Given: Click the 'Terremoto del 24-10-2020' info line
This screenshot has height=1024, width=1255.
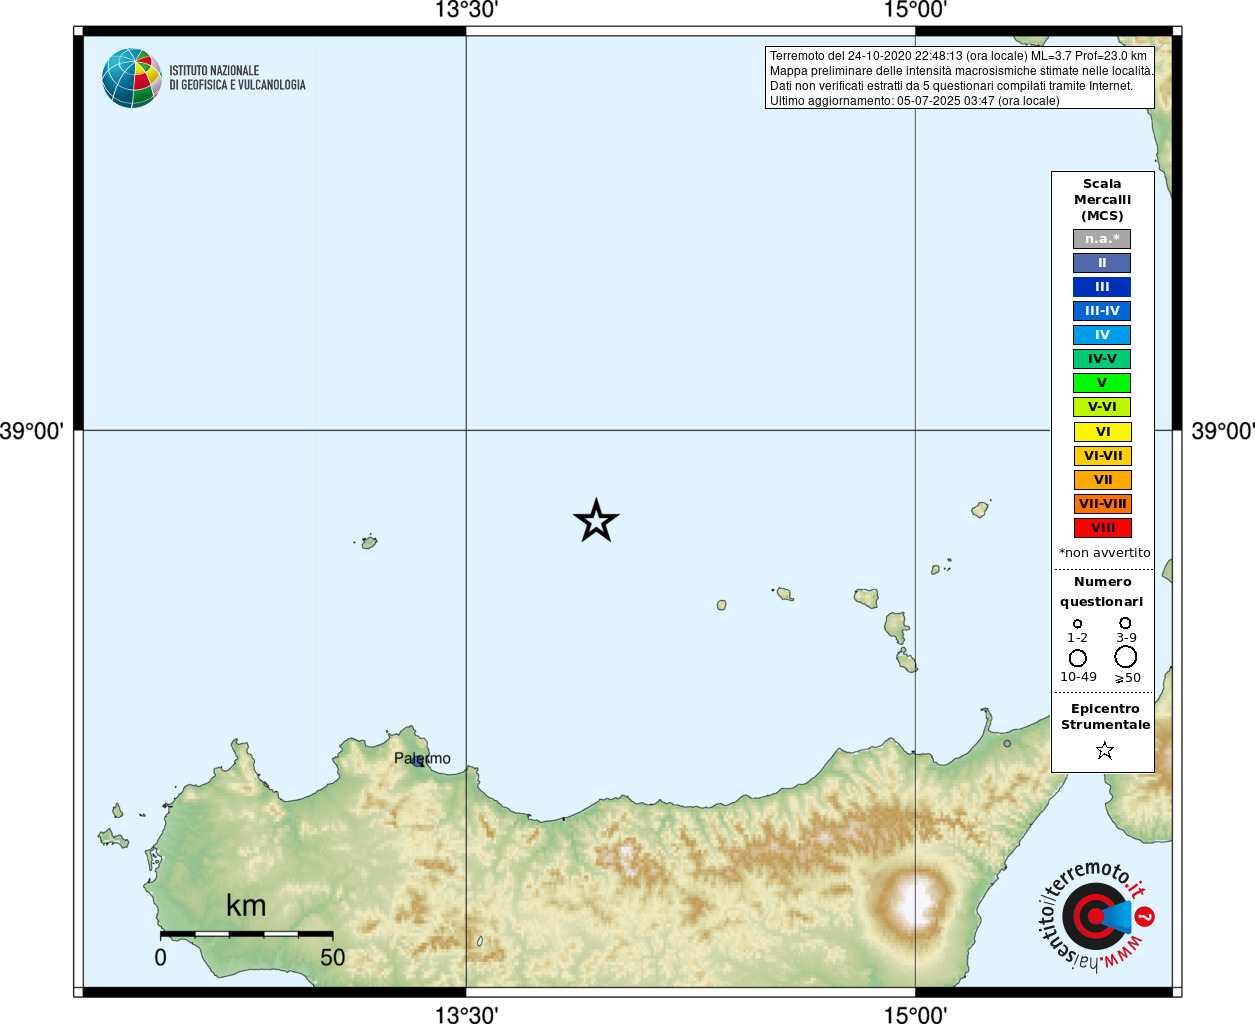Looking at the screenshot, I should (958, 56).
